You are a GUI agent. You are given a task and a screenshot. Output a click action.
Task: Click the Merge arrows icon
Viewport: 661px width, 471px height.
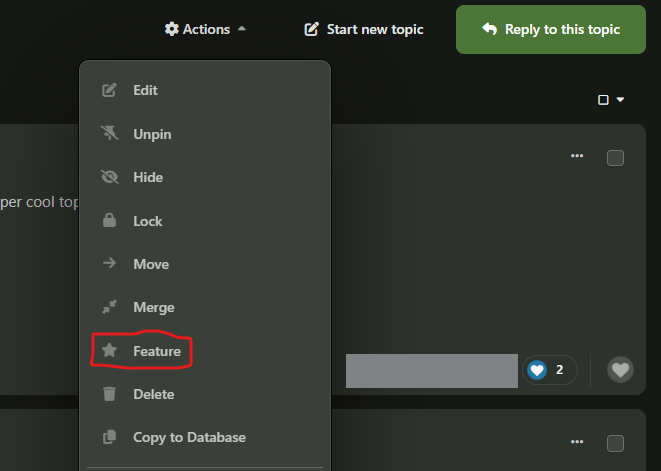(x=109, y=307)
